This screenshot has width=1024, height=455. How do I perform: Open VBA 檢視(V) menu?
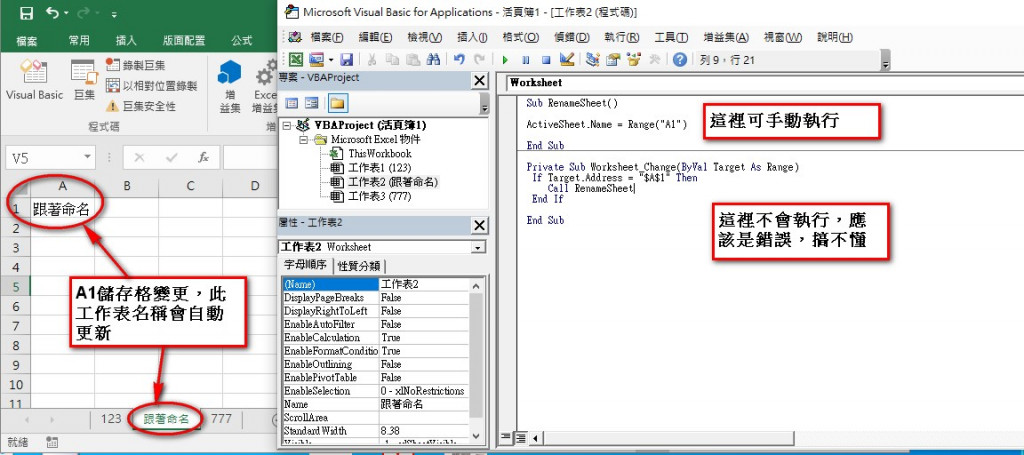pyautogui.click(x=424, y=37)
